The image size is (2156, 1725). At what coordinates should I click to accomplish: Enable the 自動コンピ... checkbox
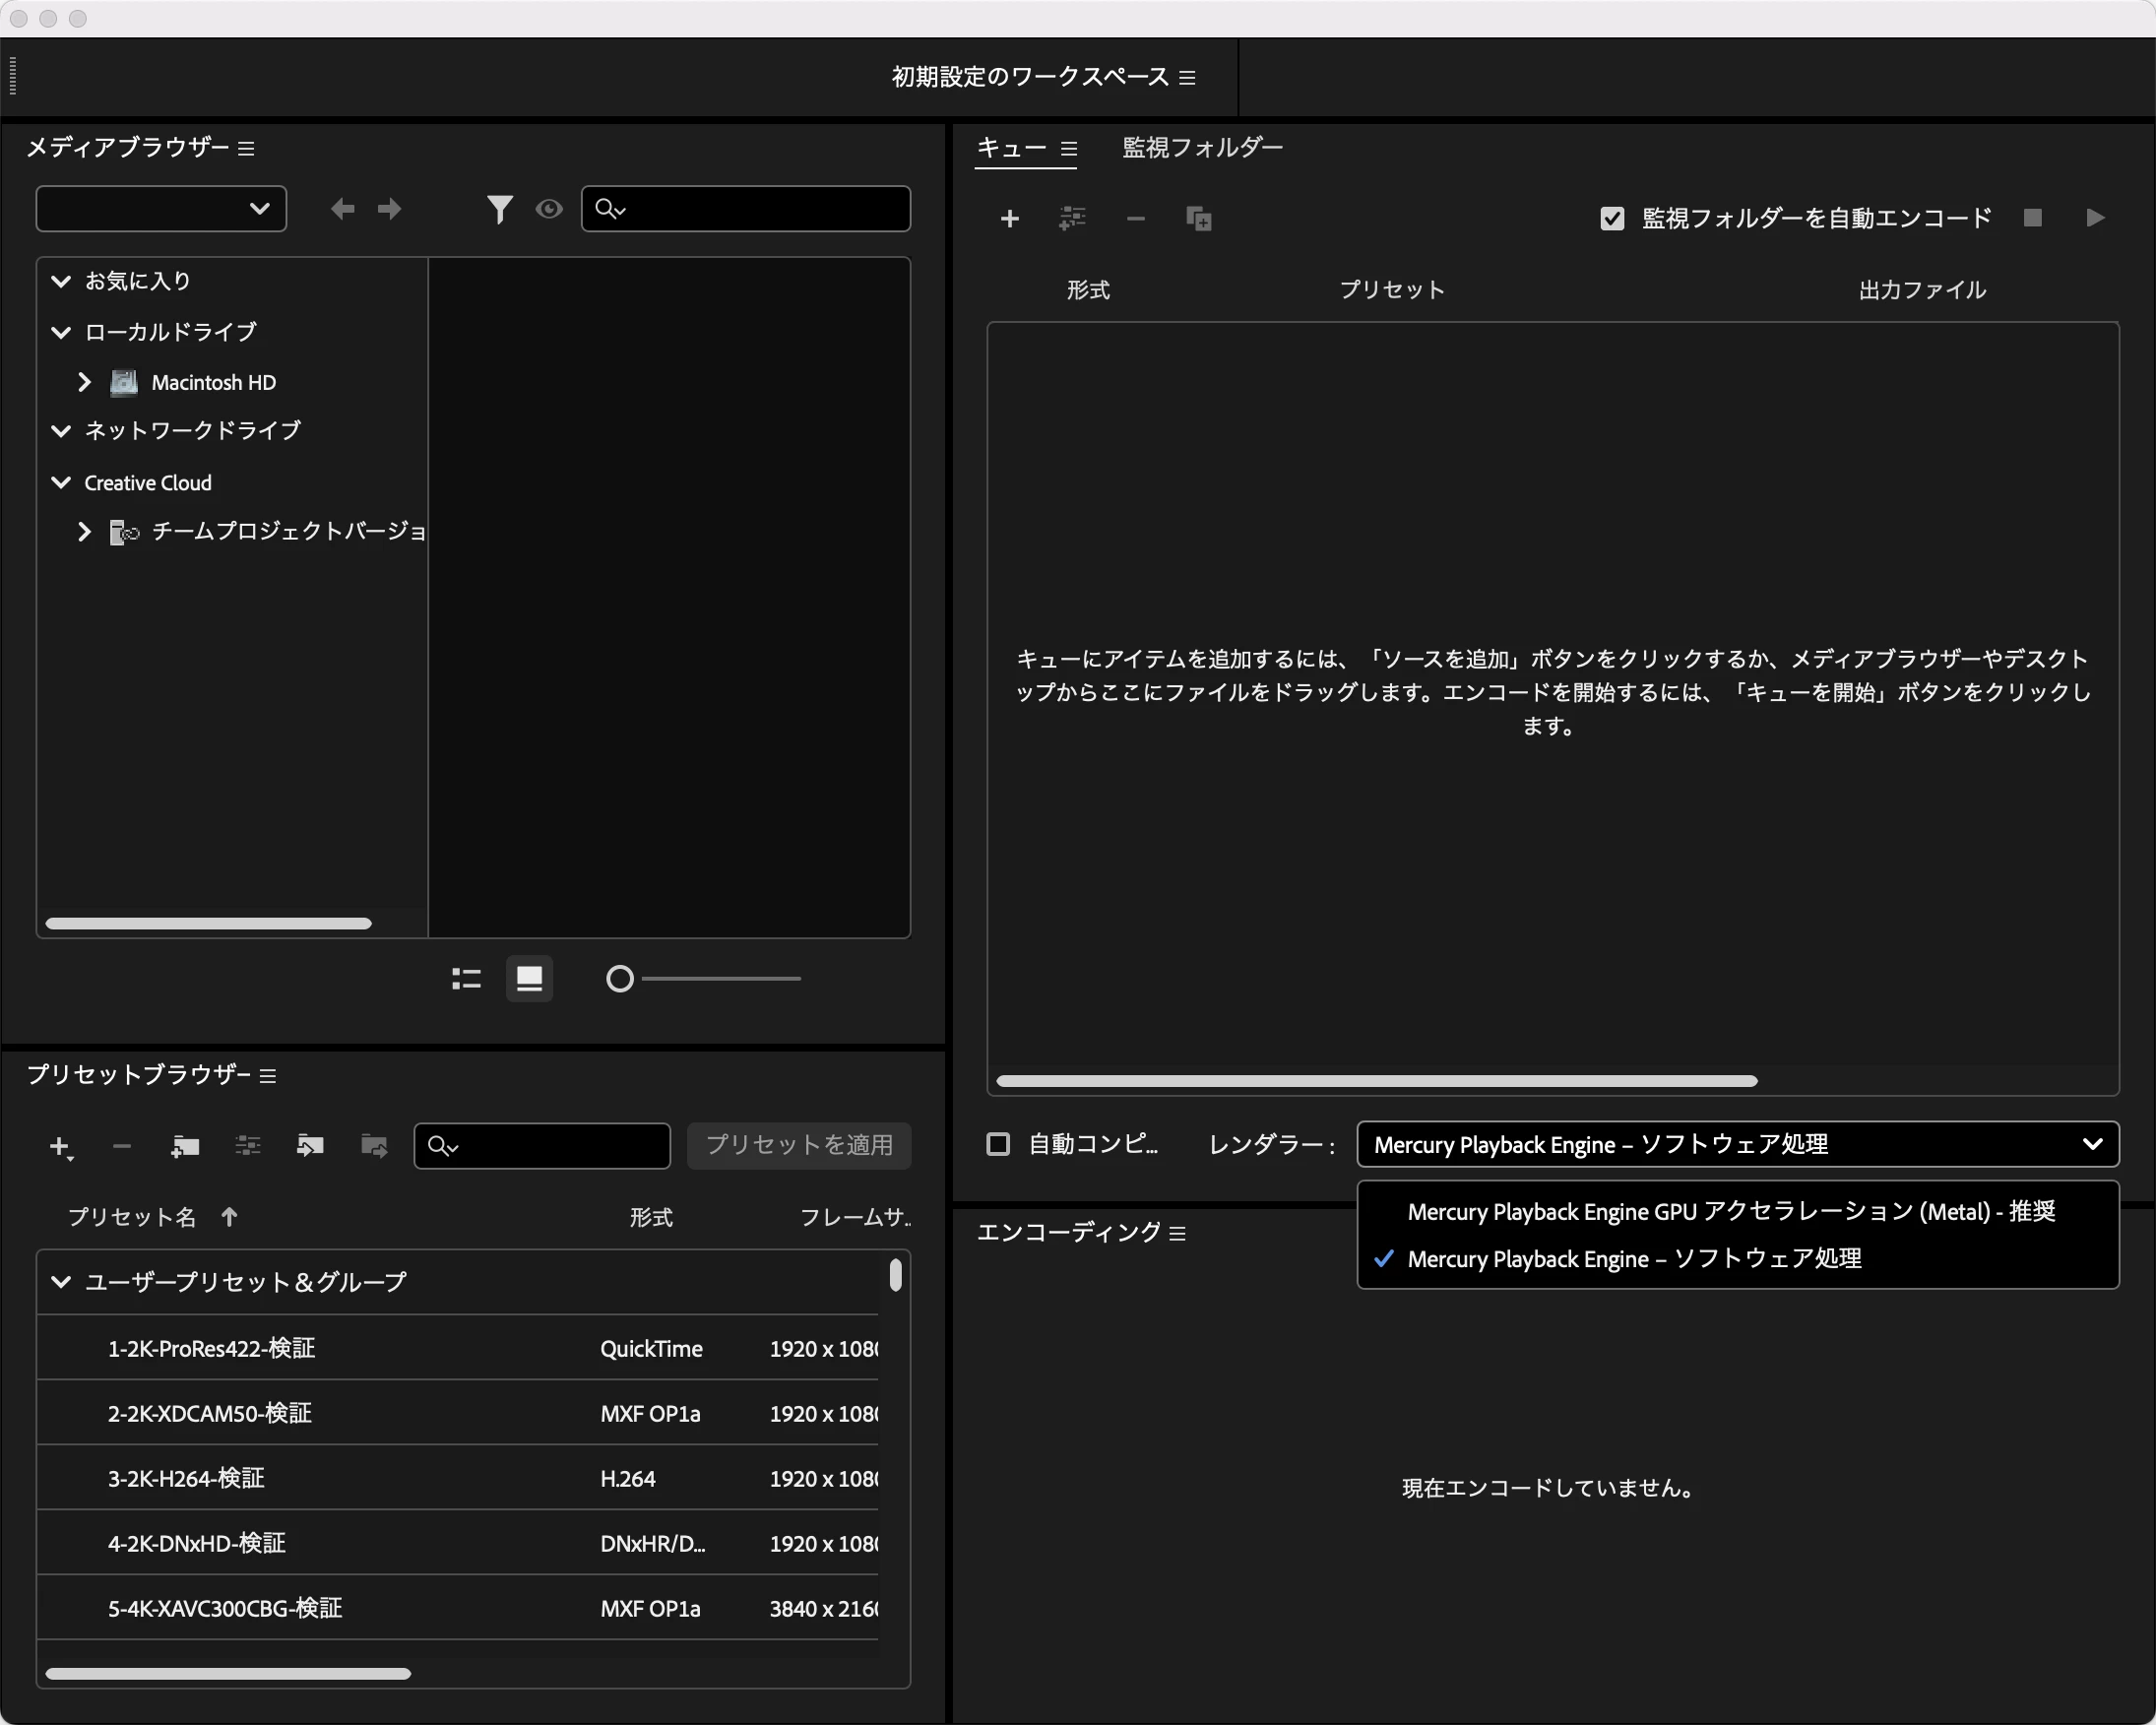[x=998, y=1144]
